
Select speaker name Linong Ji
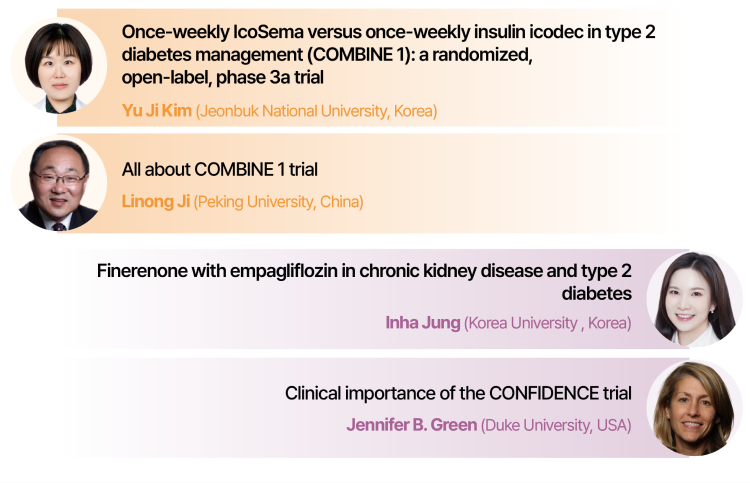155,201
